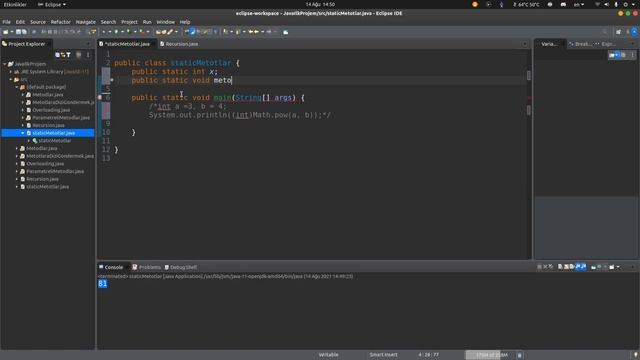Click the Run Garbage Collector trash icon
The width and height of the screenshot is (640, 360).
click(520, 355)
